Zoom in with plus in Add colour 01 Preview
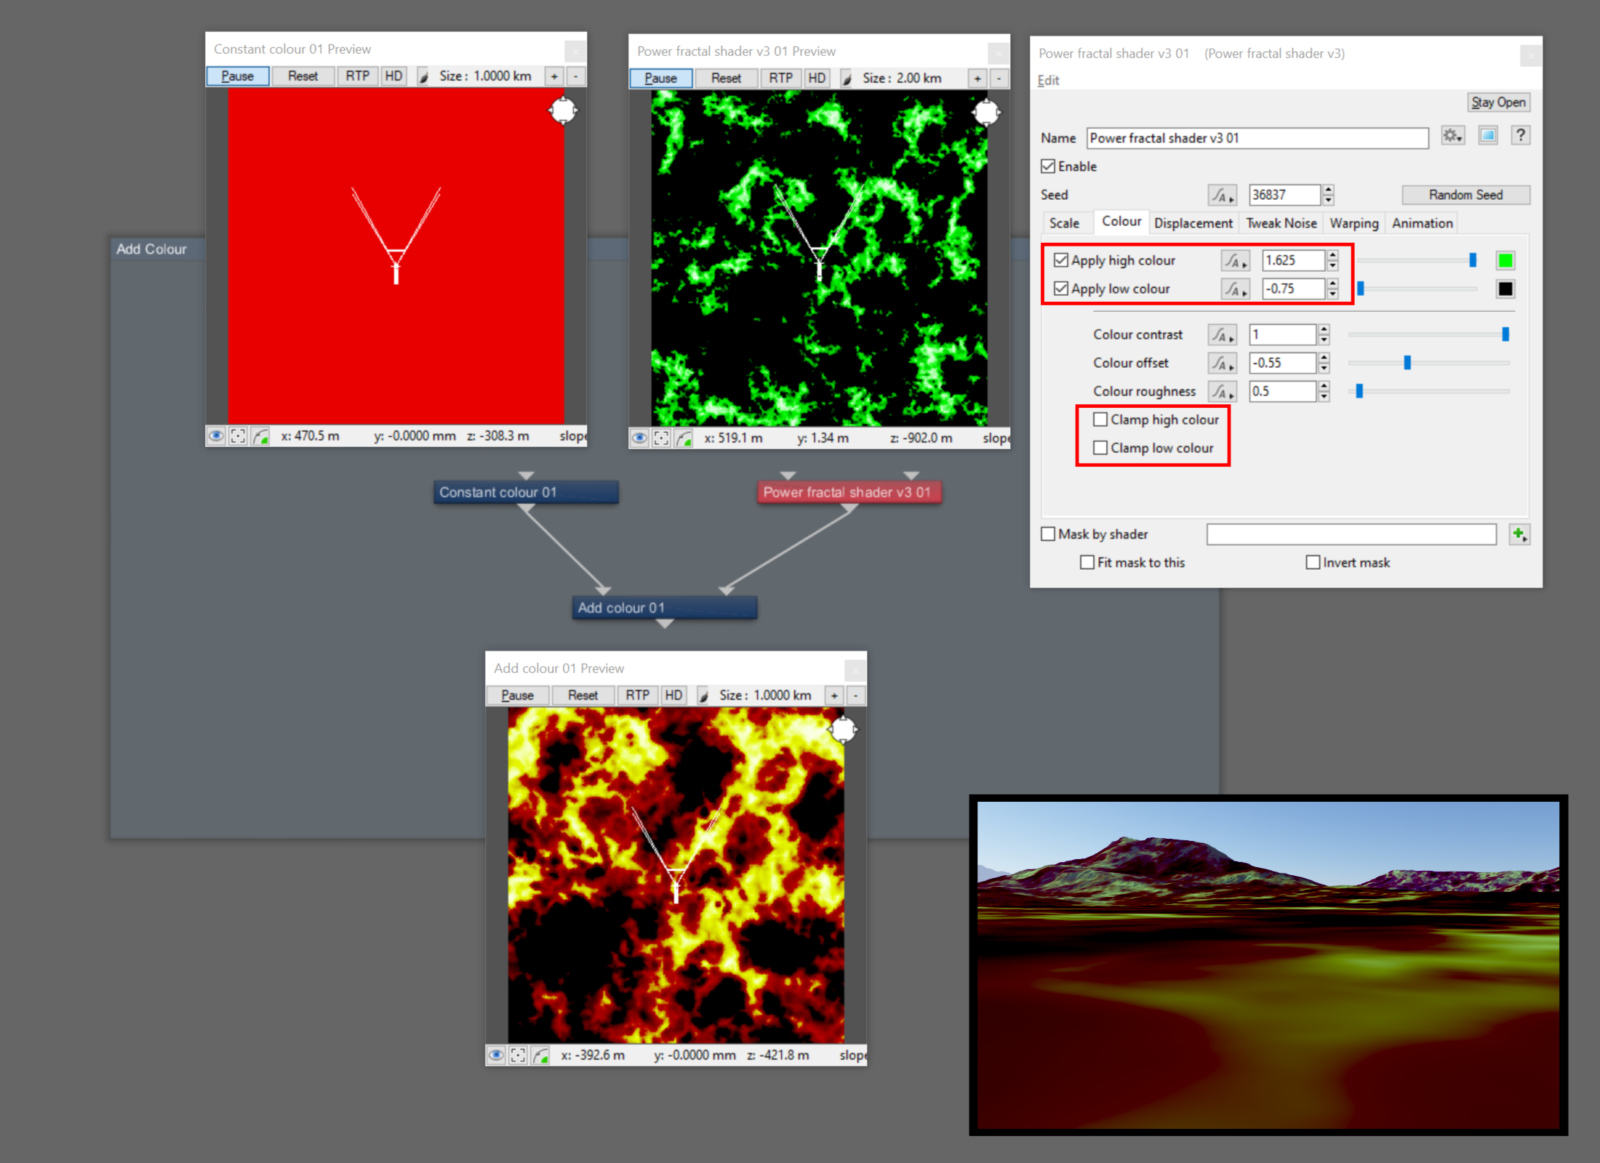 834,695
